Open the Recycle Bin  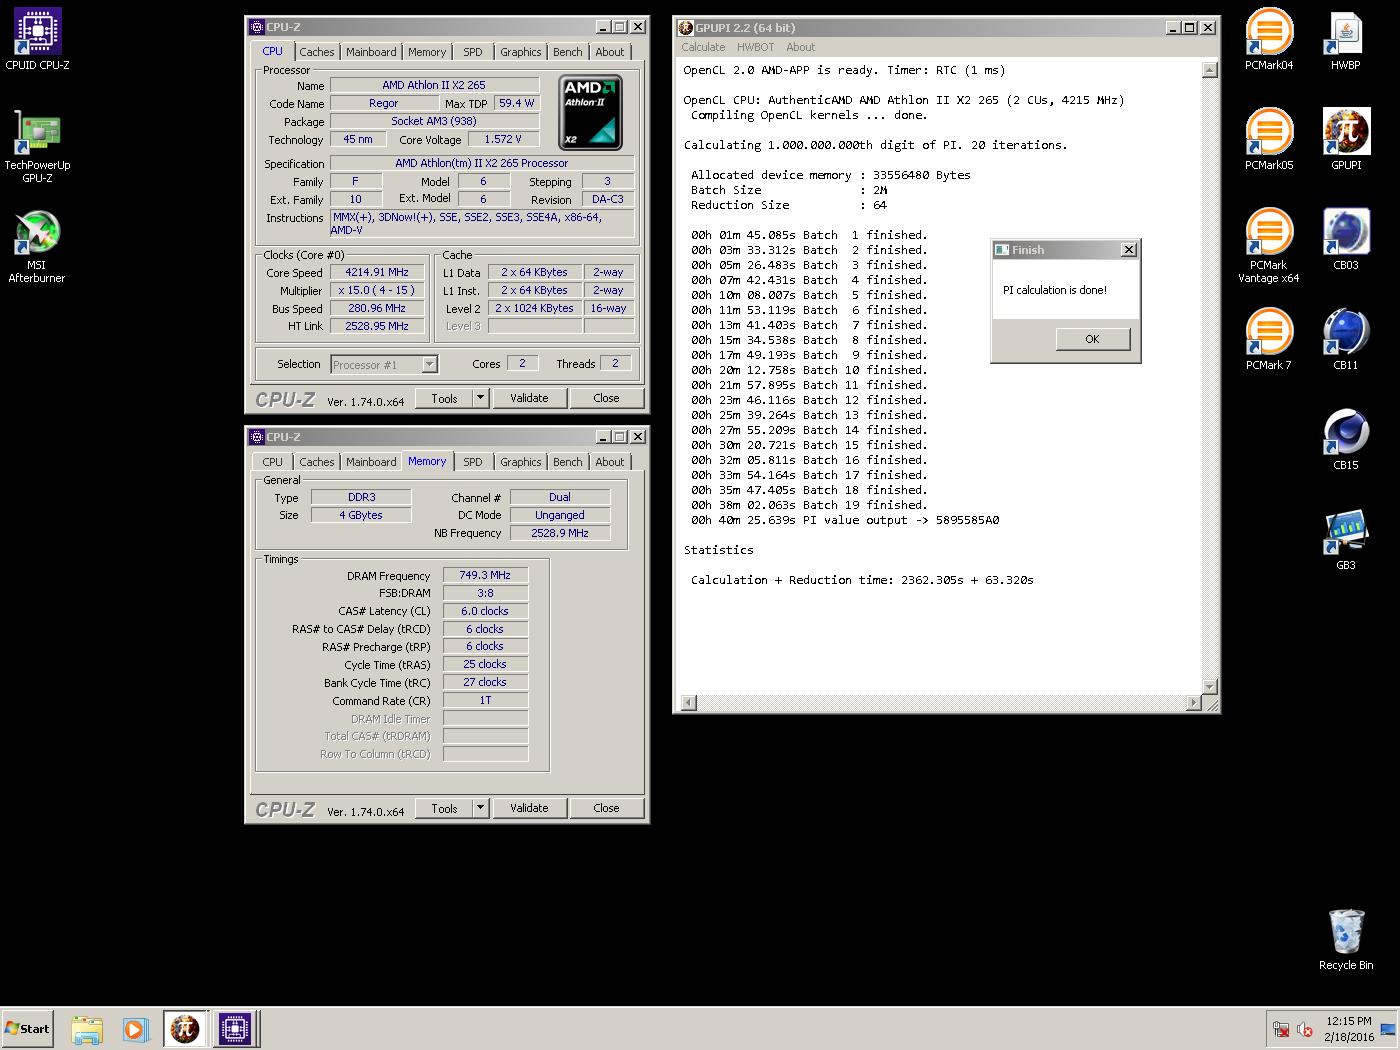click(x=1346, y=940)
